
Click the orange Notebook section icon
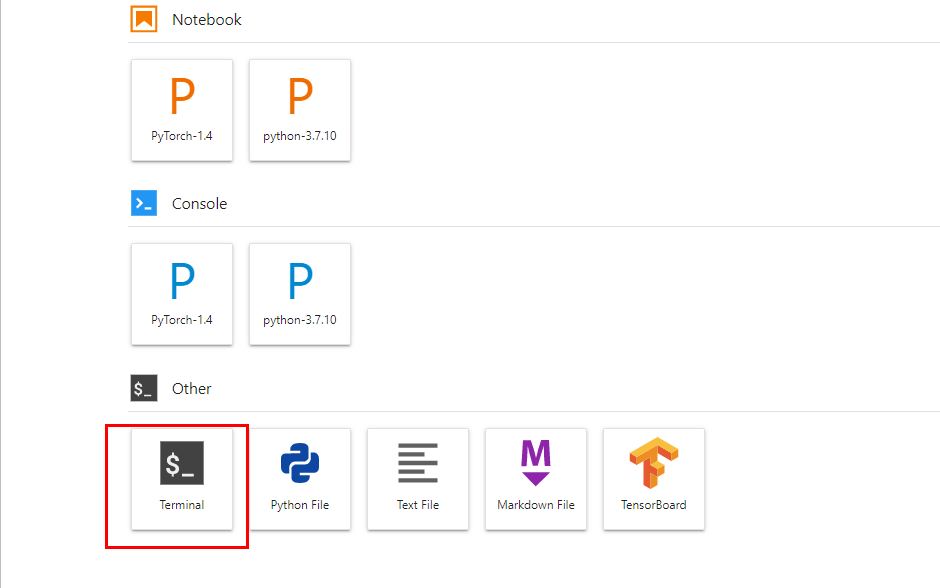click(x=144, y=19)
